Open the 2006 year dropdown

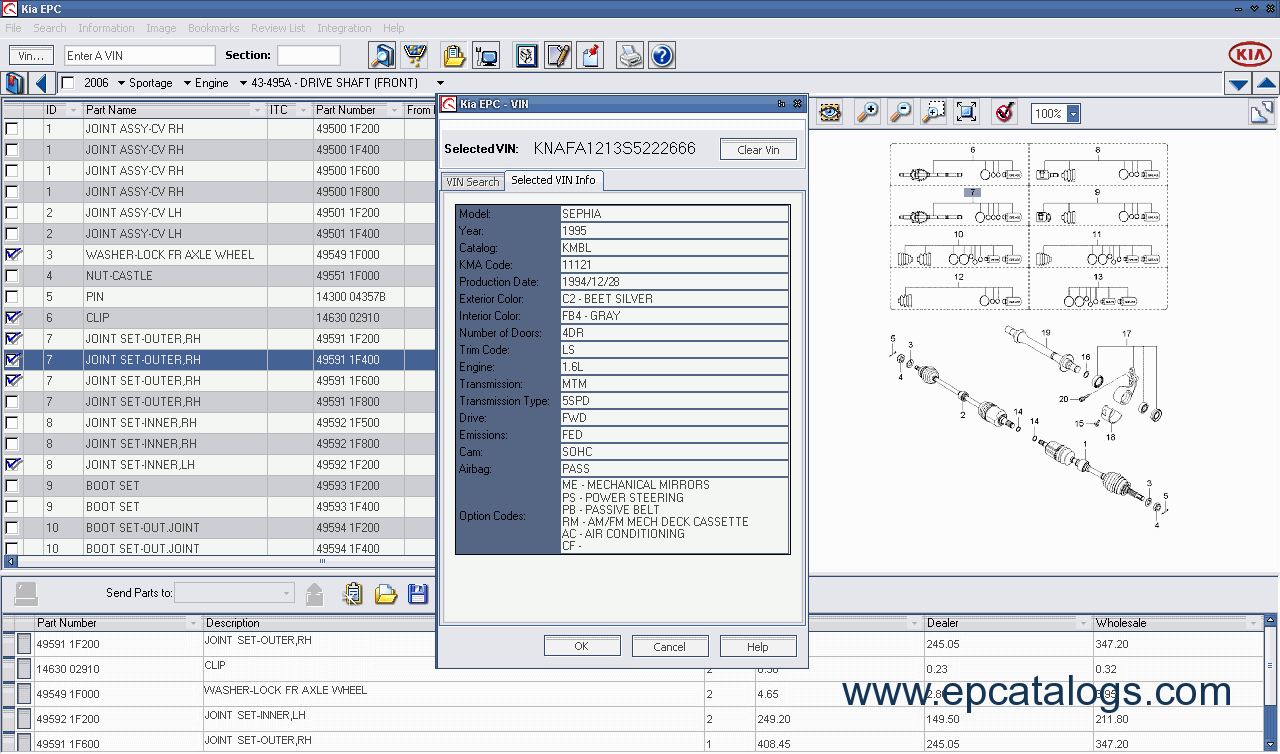pos(121,83)
